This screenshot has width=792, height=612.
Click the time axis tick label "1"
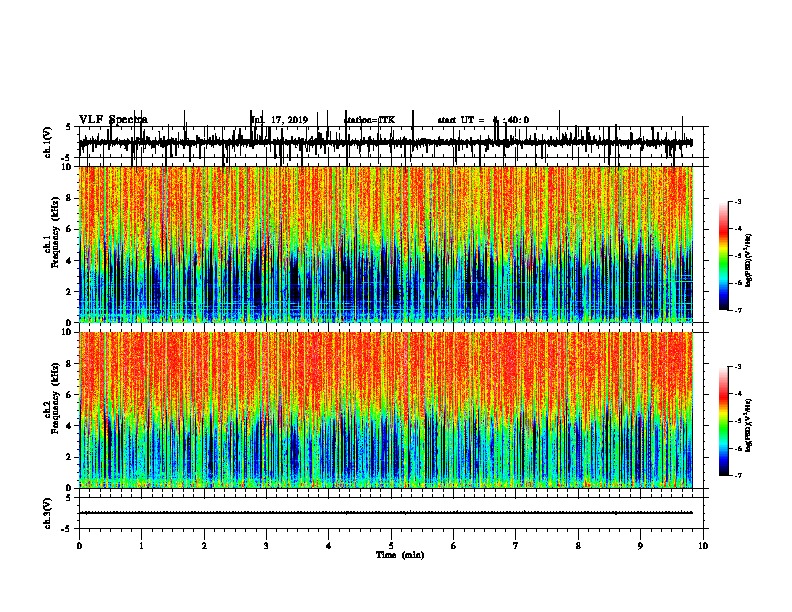click(141, 546)
